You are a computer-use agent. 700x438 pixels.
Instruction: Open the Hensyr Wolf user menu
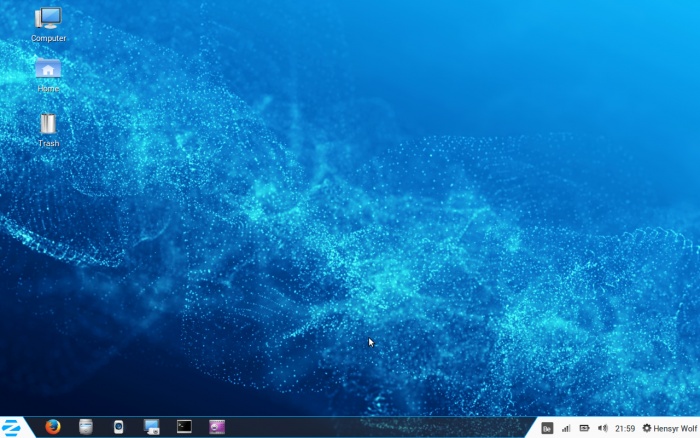pos(670,429)
